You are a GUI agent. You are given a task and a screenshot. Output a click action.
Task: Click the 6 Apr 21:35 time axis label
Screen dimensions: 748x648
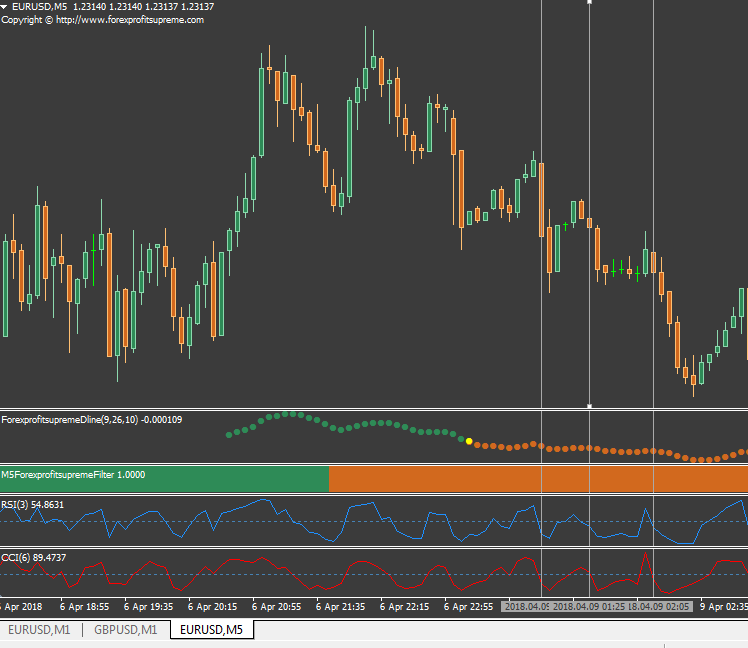click(x=341, y=607)
